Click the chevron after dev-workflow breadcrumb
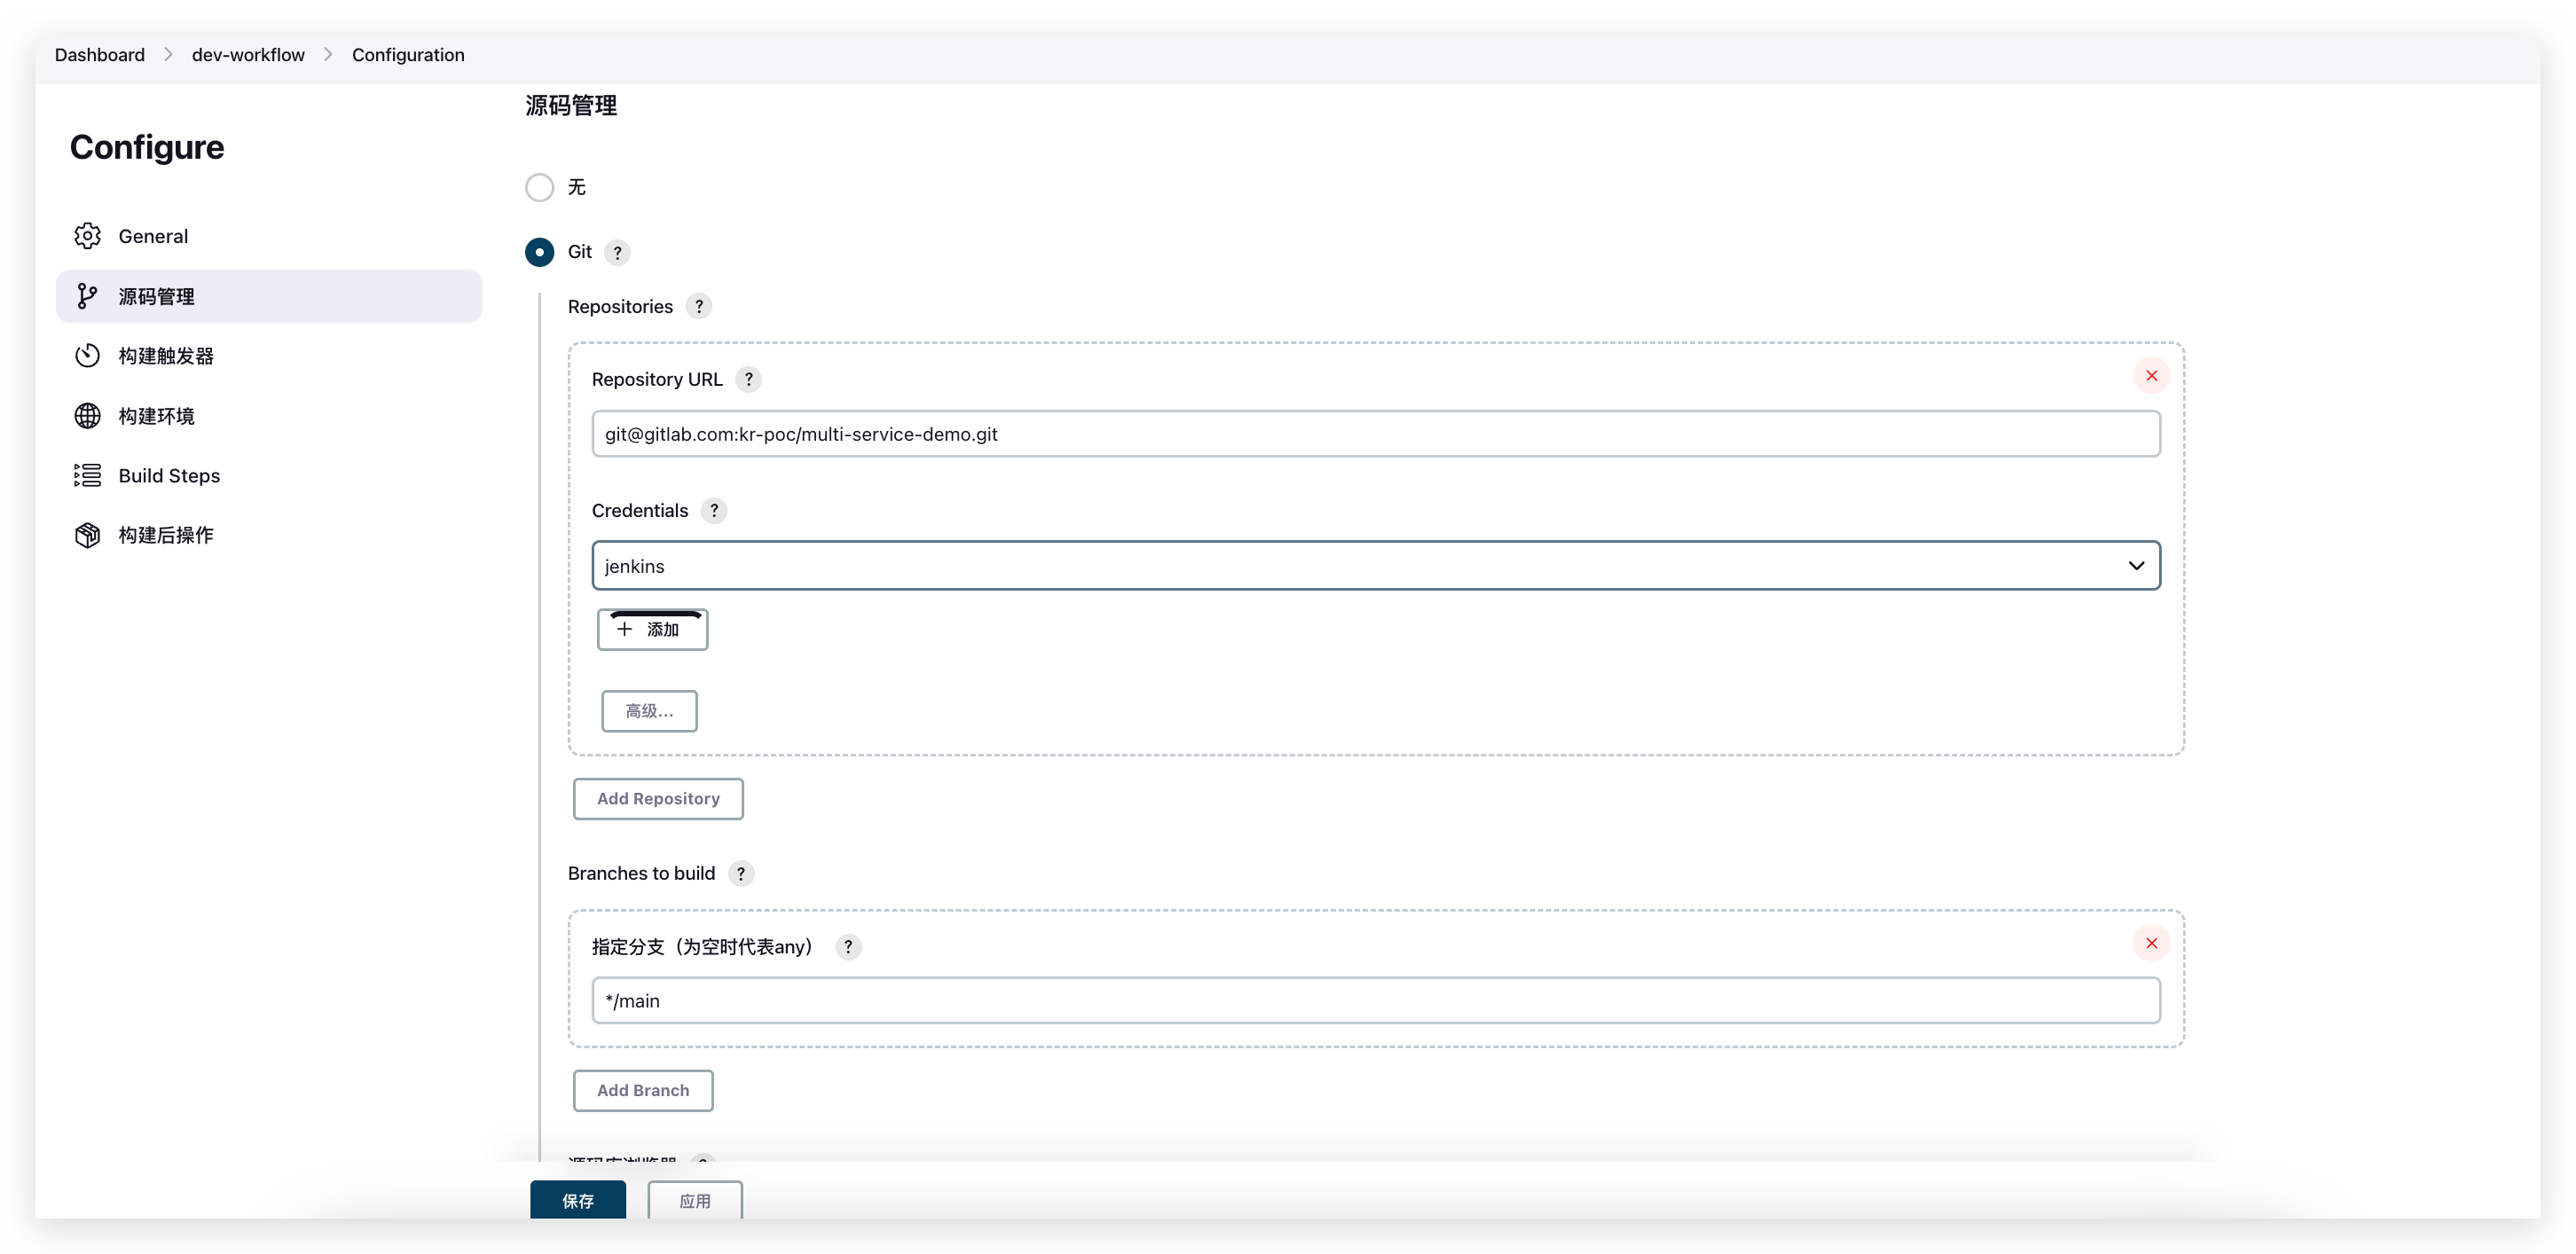 click(328, 55)
